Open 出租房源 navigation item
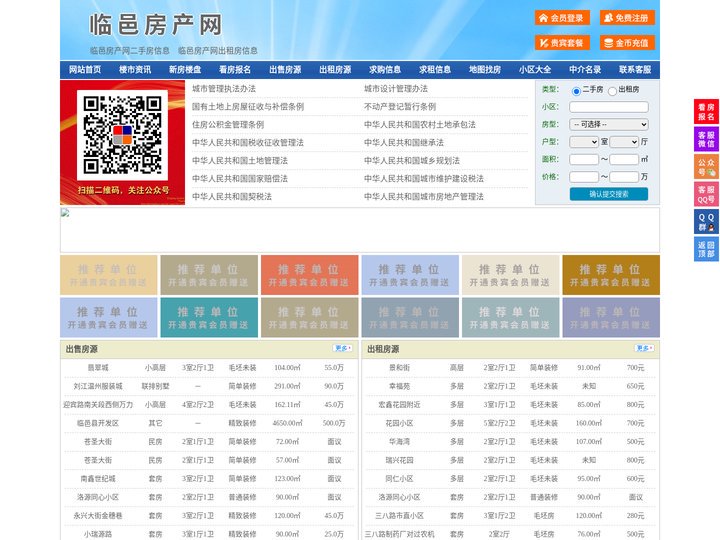Viewport: 720px width, 540px height. 335,70
